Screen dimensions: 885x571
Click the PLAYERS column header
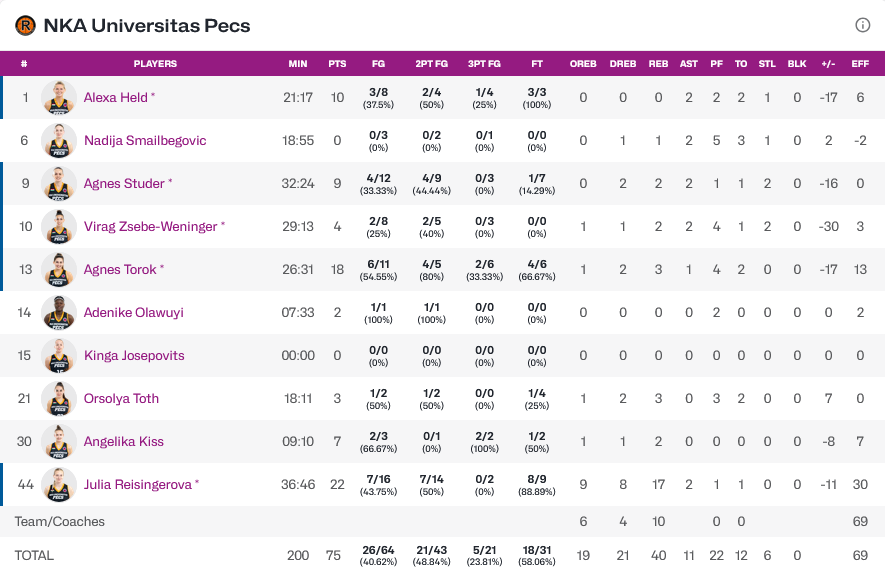155,64
